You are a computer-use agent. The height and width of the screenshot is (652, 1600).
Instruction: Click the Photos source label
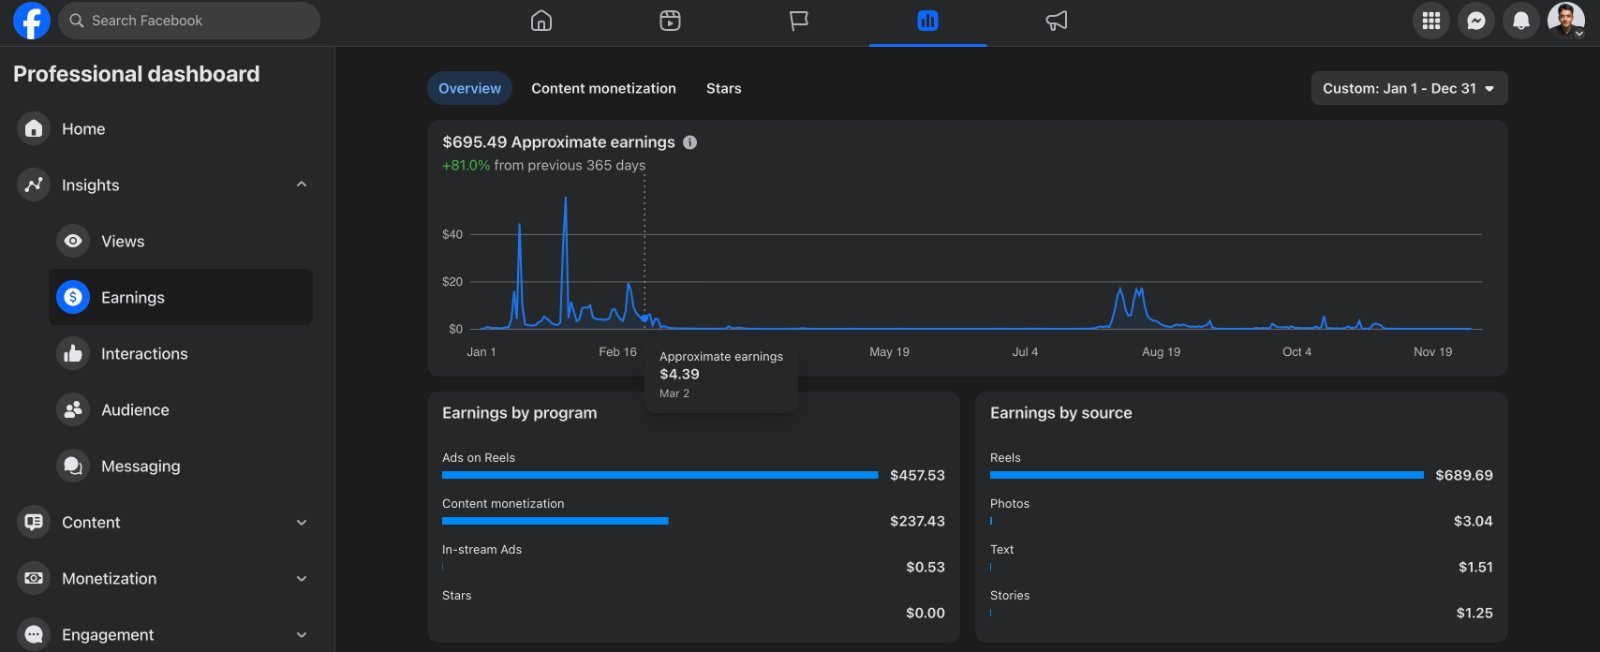tap(1010, 503)
